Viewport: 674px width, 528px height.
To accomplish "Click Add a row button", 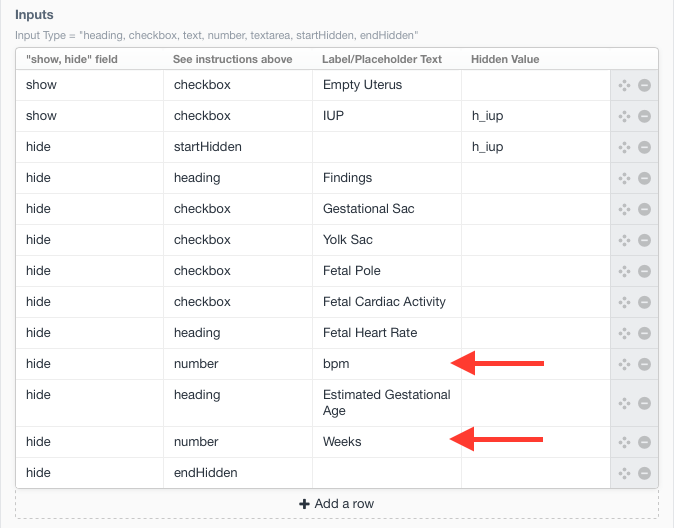I will point(337,503).
